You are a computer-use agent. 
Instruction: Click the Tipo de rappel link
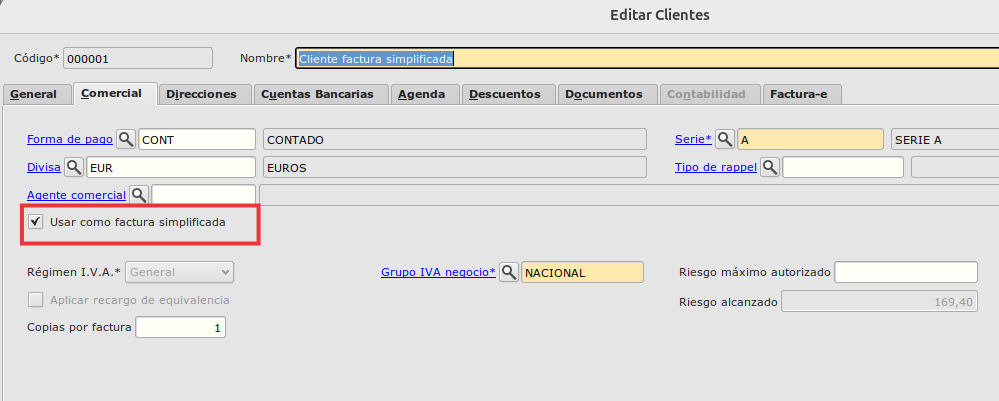point(715,167)
